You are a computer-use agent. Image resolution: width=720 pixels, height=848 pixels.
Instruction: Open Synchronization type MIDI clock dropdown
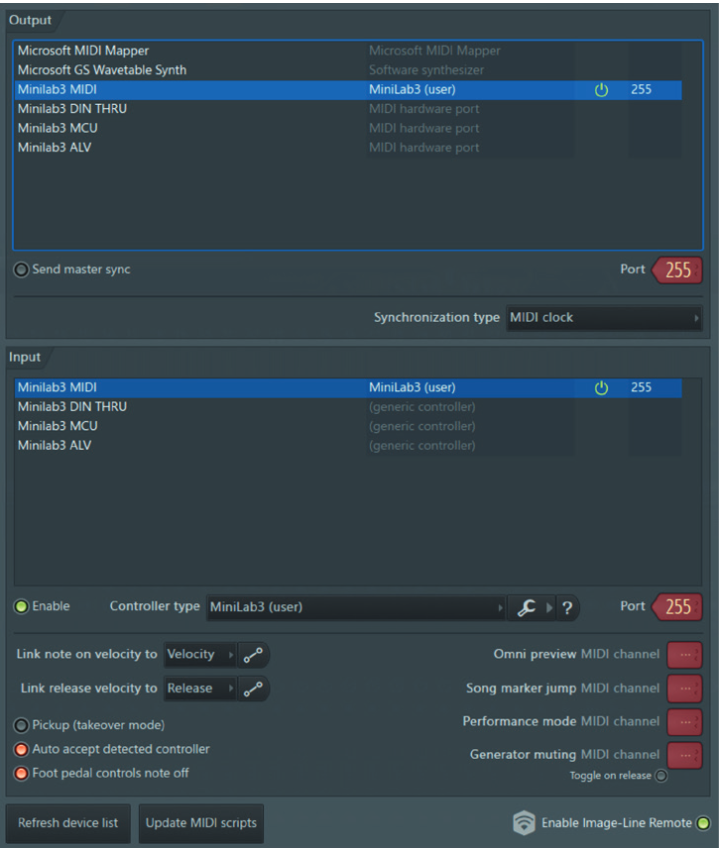pos(604,317)
